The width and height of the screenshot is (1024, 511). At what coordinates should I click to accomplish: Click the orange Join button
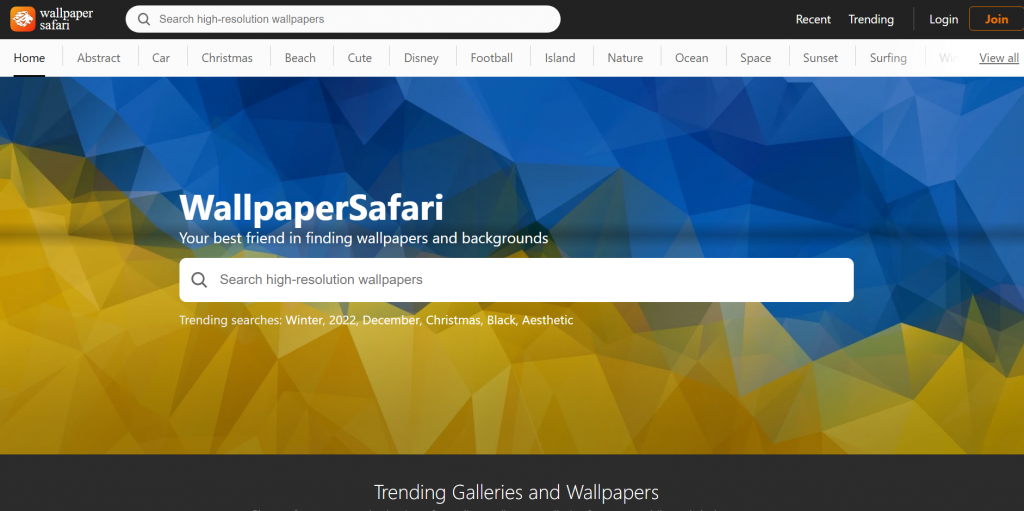point(996,19)
